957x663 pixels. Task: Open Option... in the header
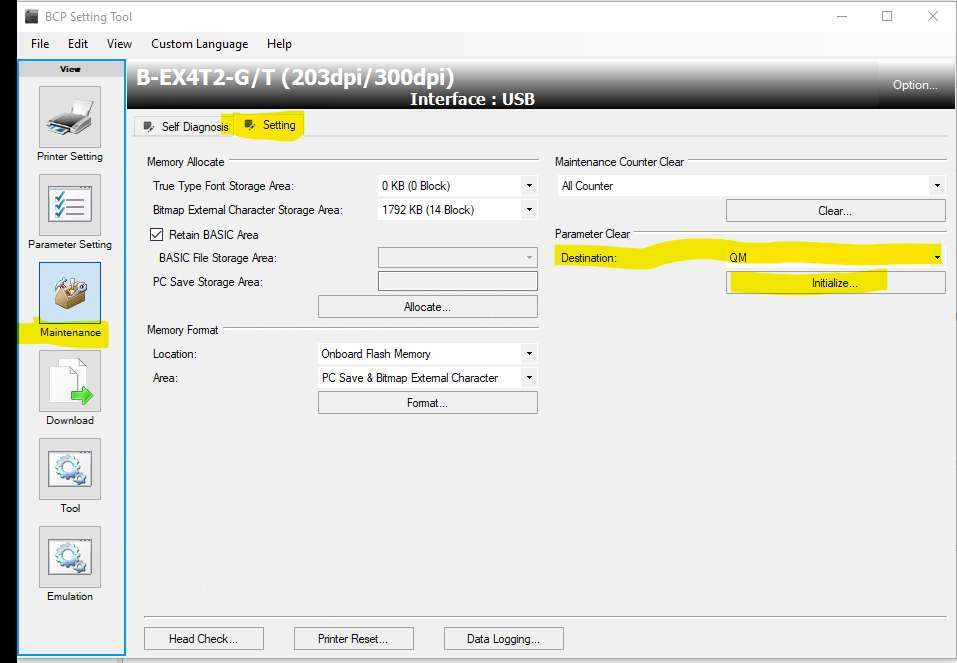915,85
